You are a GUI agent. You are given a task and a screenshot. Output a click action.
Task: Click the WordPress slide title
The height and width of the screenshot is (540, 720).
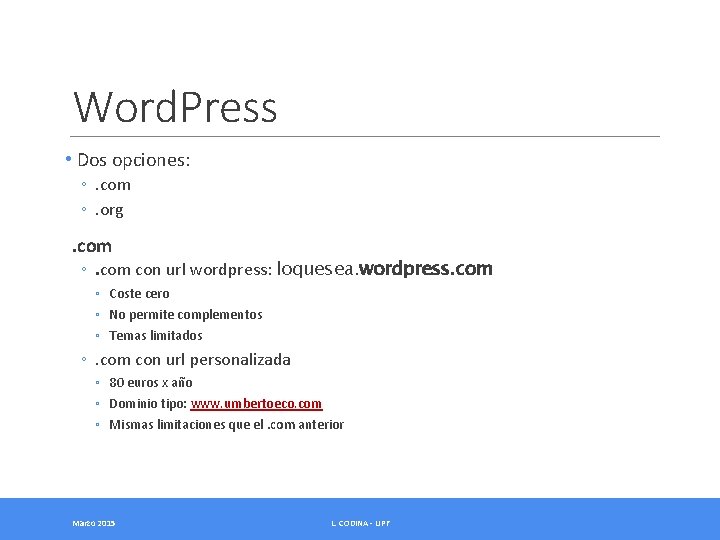(x=175, y=107)
